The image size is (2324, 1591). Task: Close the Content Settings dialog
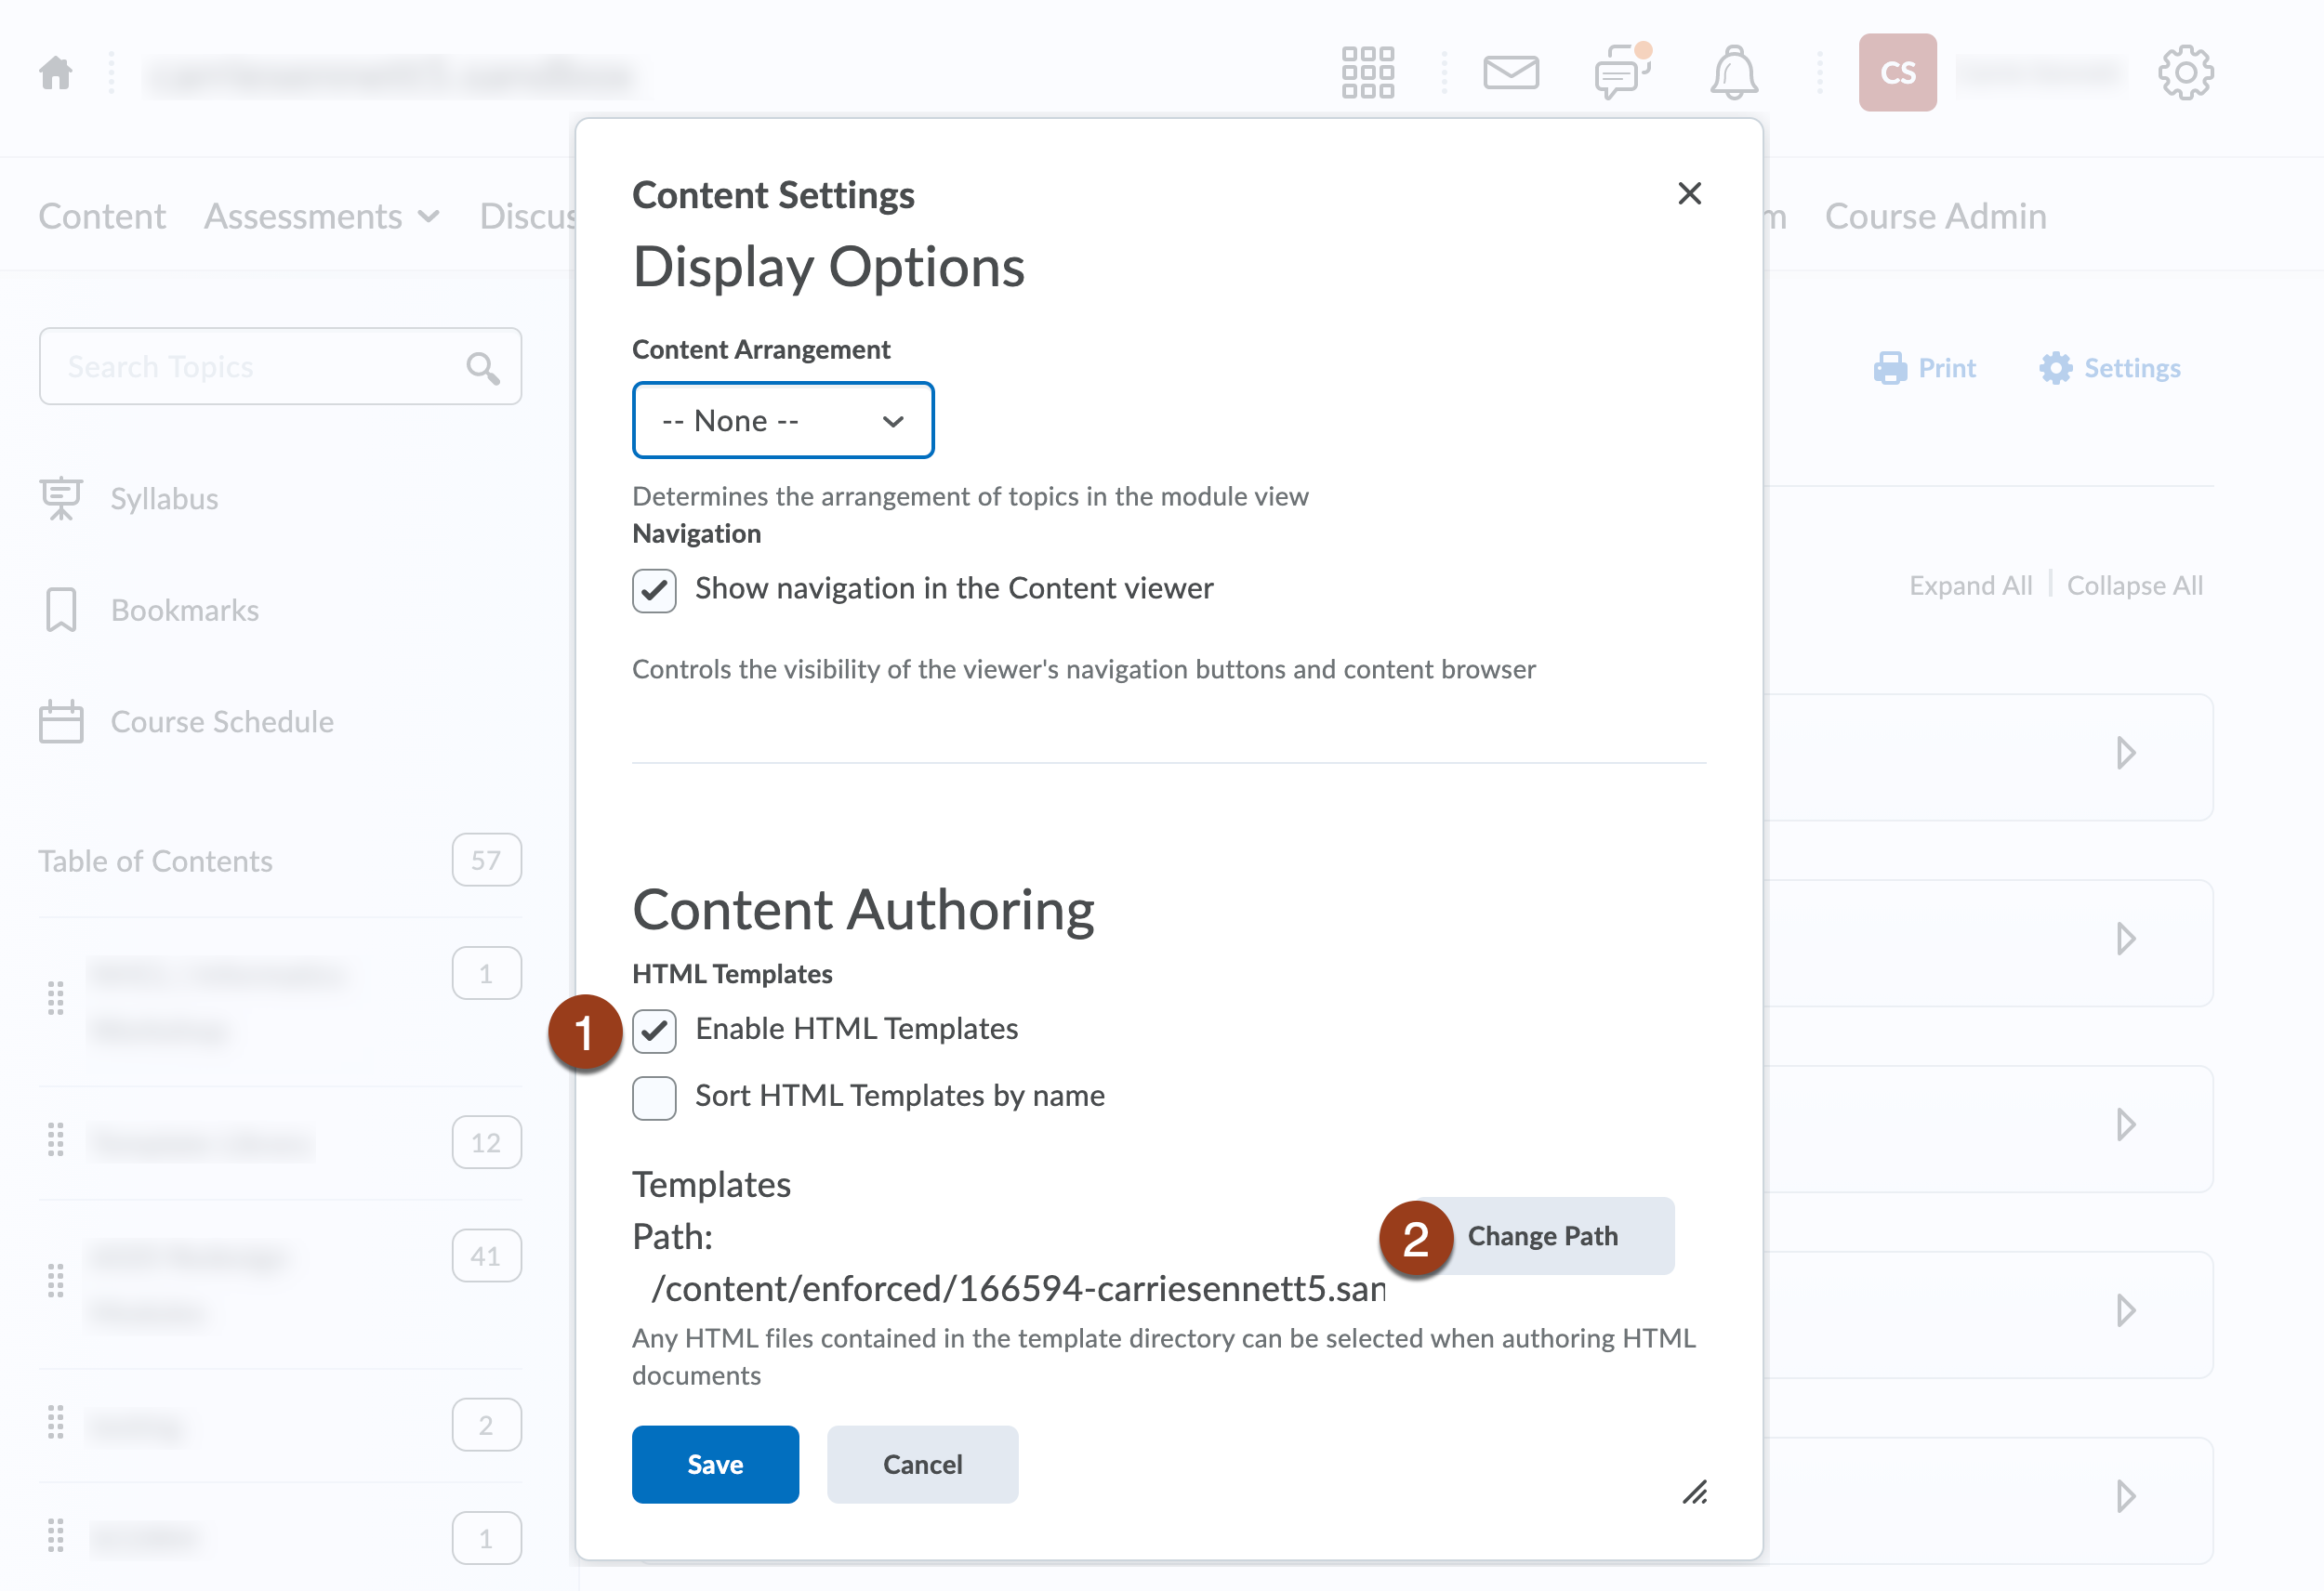coord(1689,193)
